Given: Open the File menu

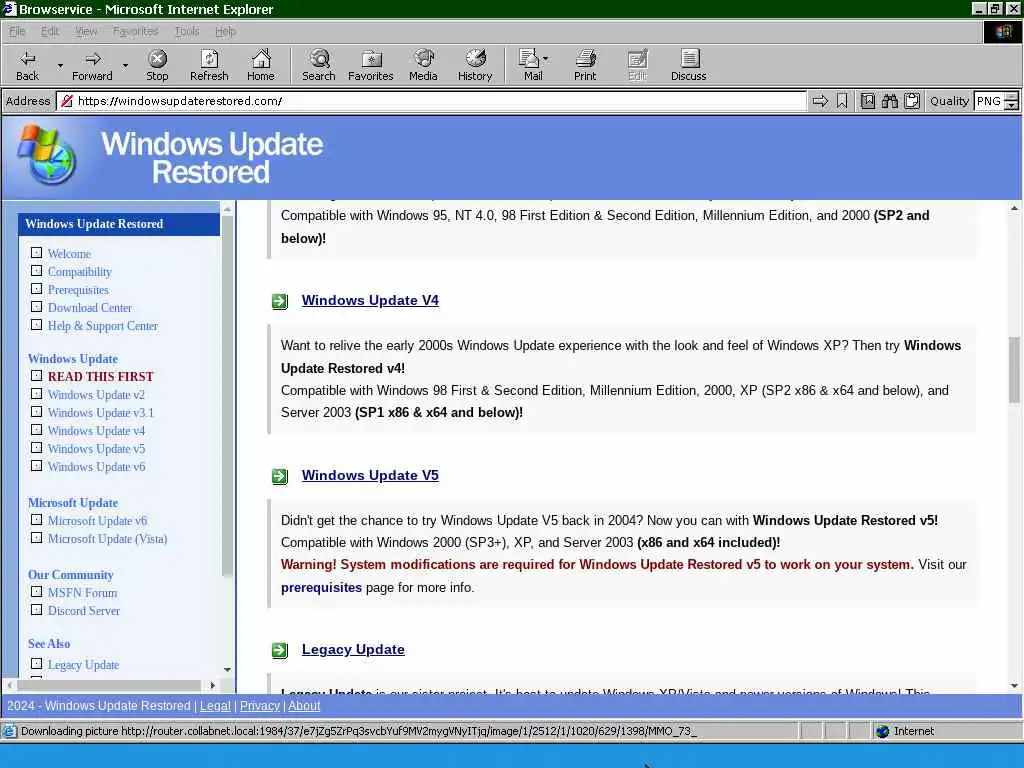Looking at the screenshot, I should click(x=17, y=31).
